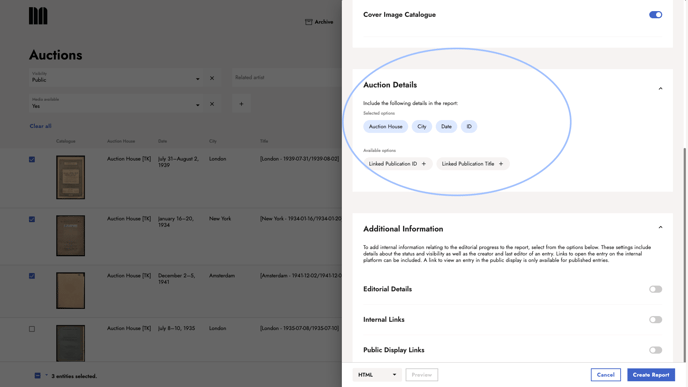This screenshot has height=387, width=688.
Task: Open London 1939 catalogue thumbnail
Action: click(70, 177)
